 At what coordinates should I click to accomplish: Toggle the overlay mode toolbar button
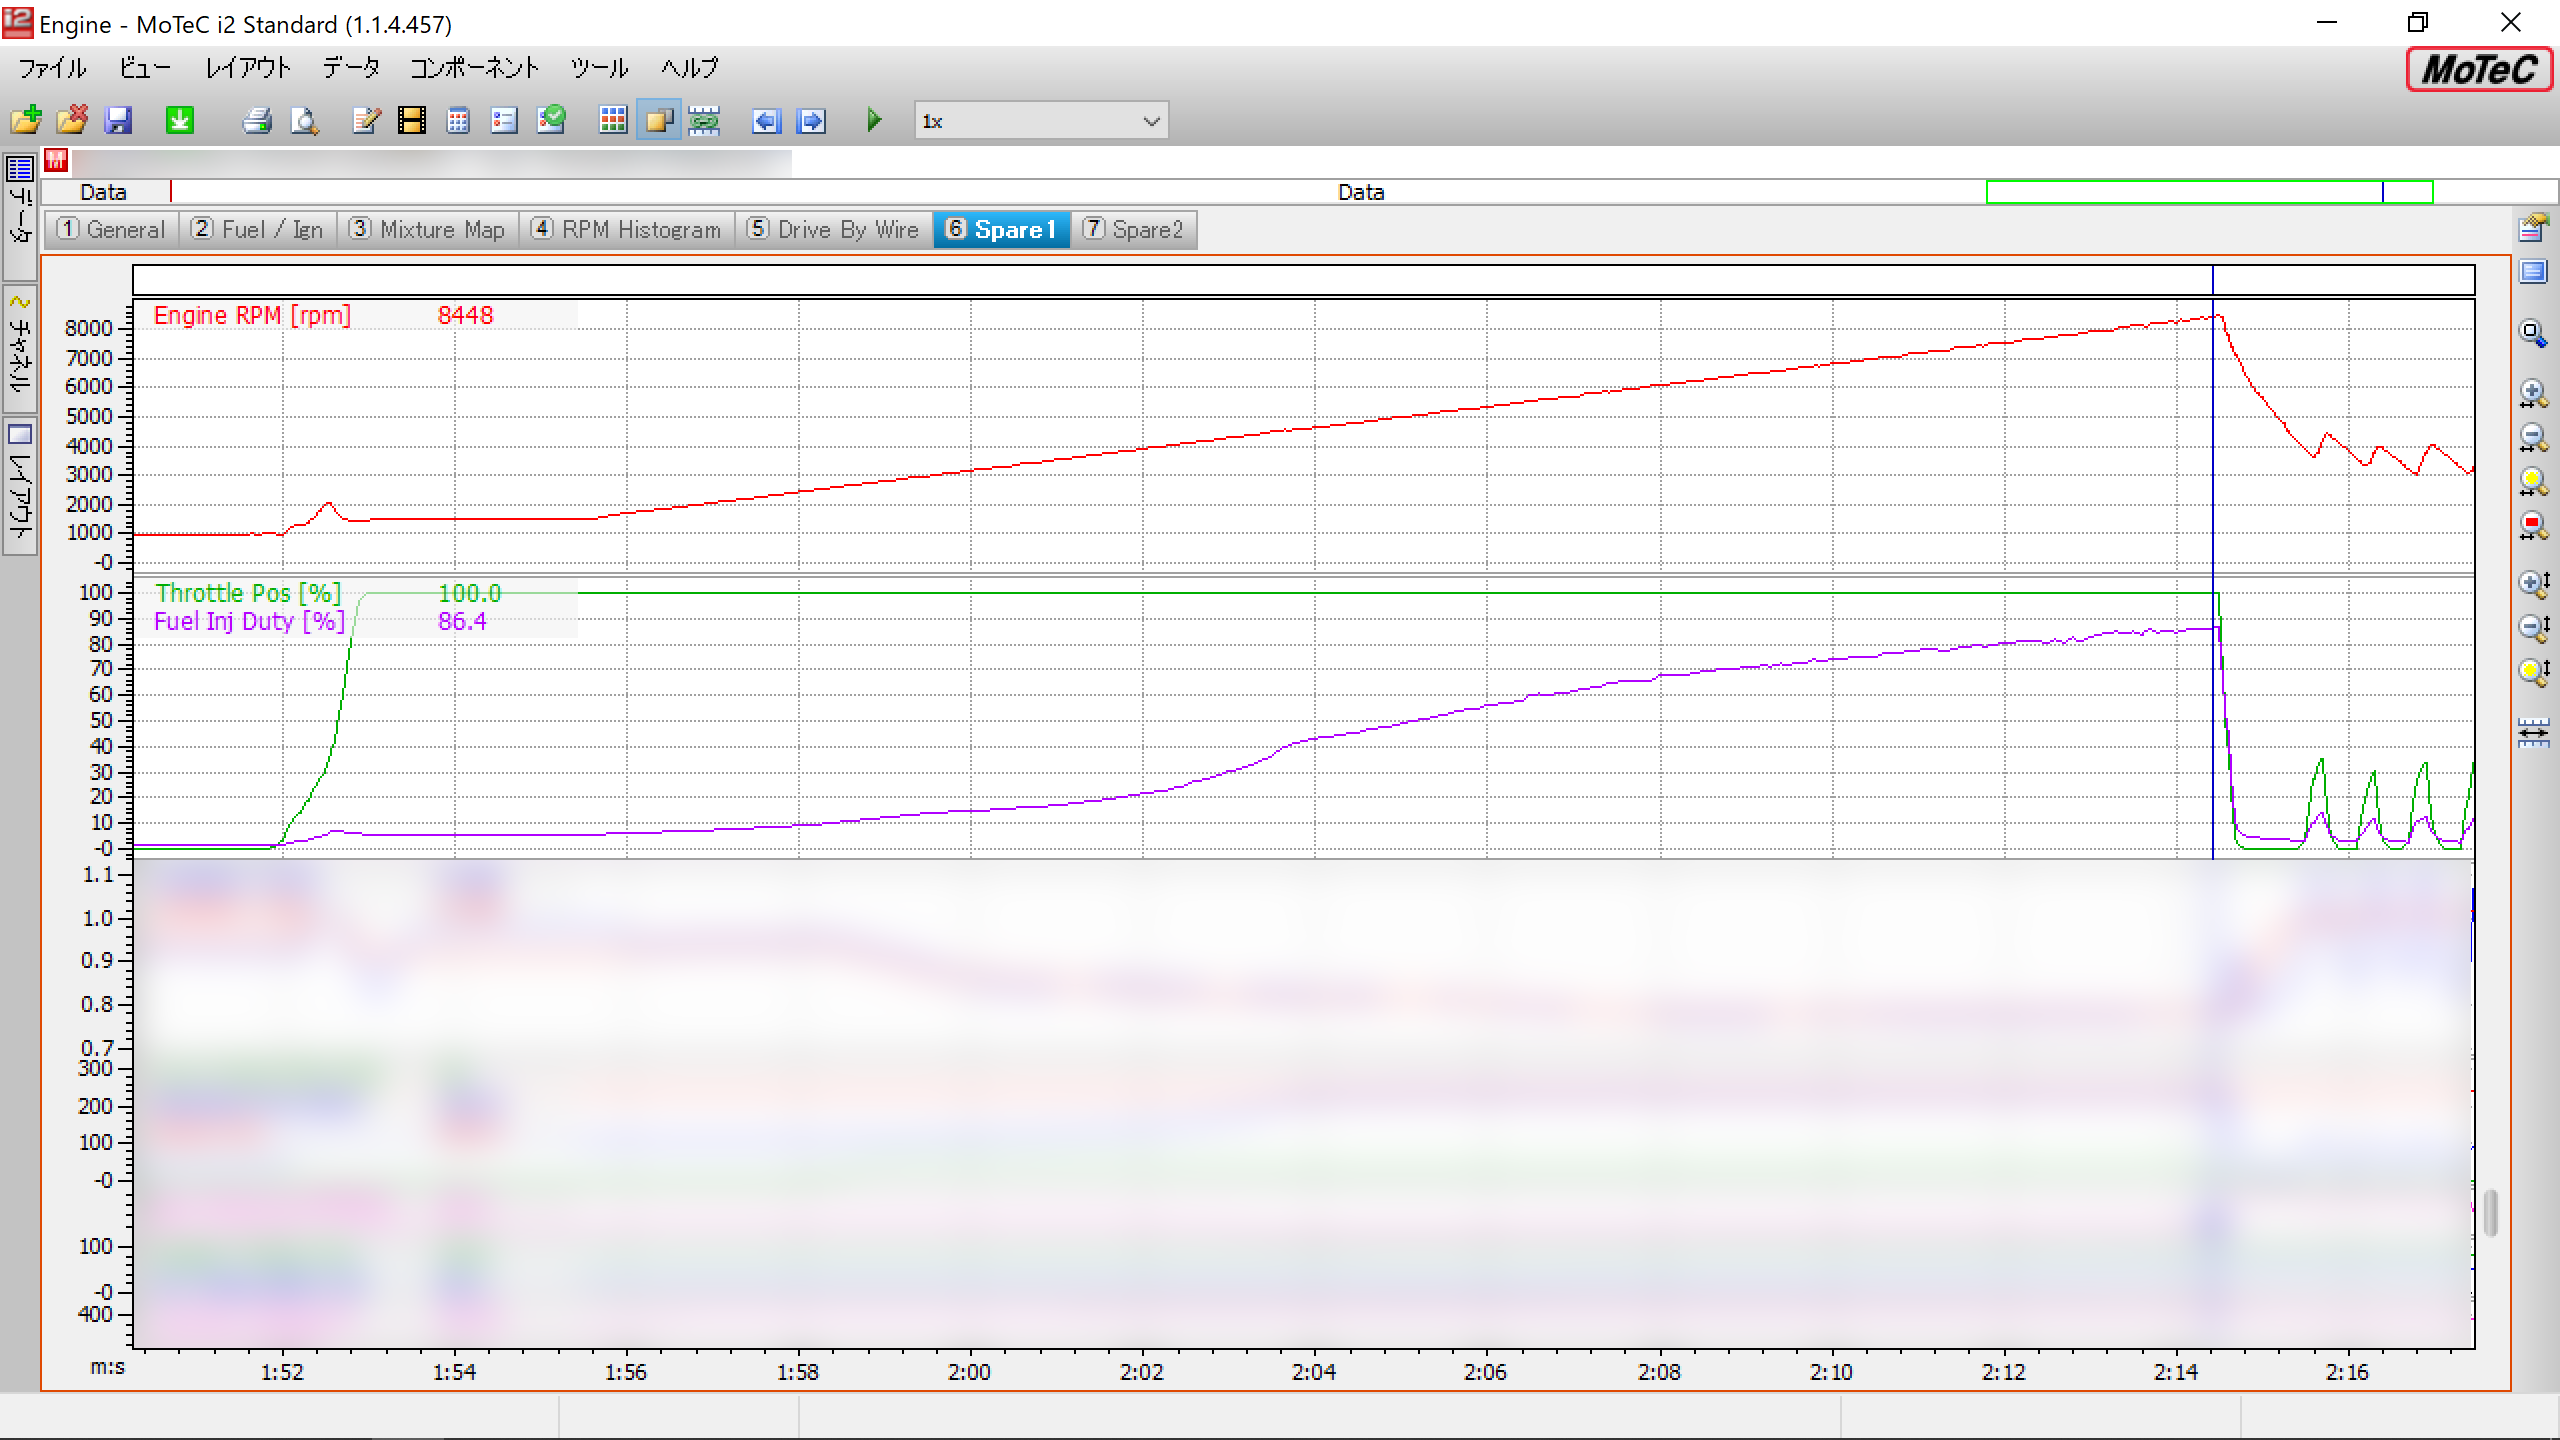659,121
